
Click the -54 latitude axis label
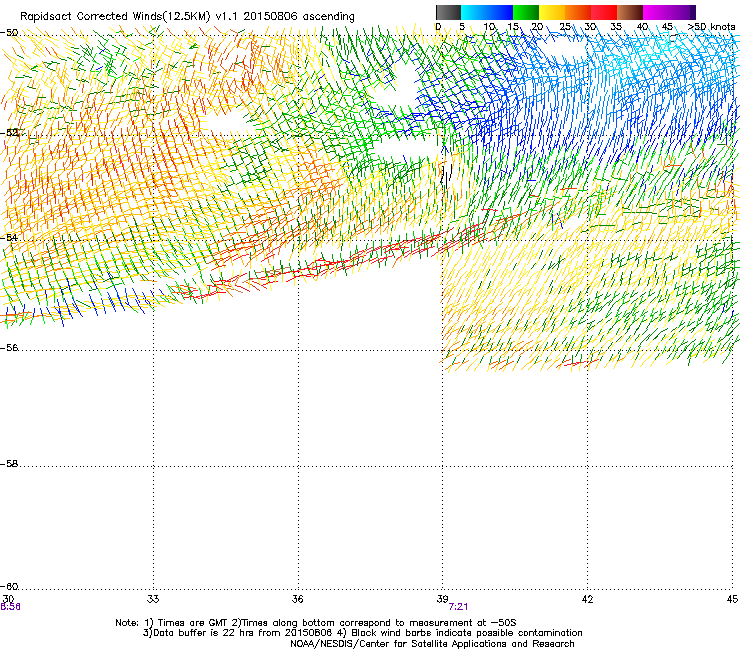point(9,237)
